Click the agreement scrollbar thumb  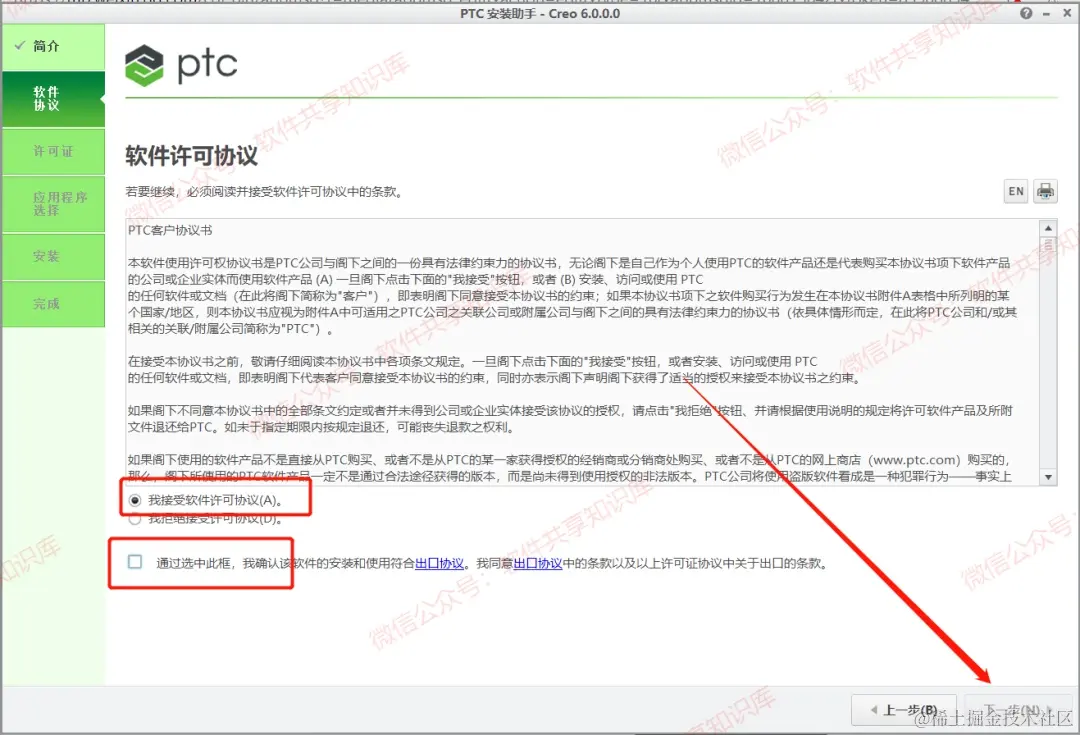[x=1048, y=245]
